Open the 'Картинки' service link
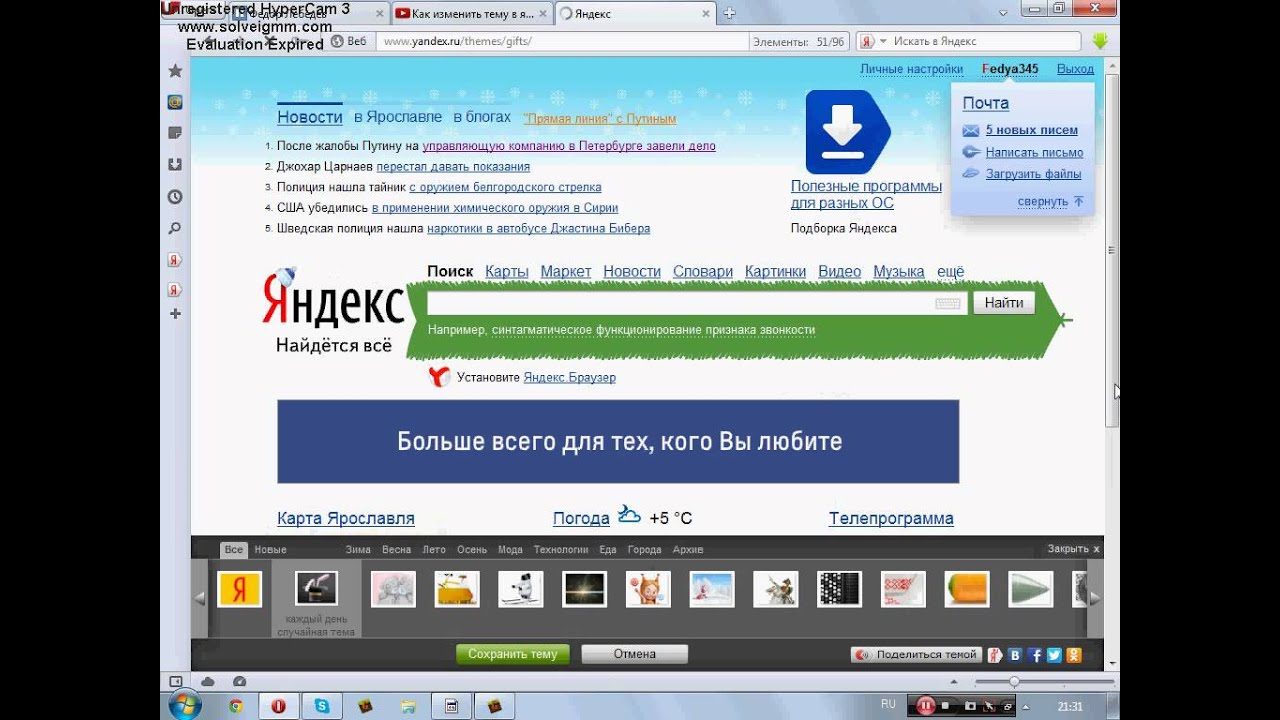The height and width of the screenshot is (720, 1280). pos(775,271)
